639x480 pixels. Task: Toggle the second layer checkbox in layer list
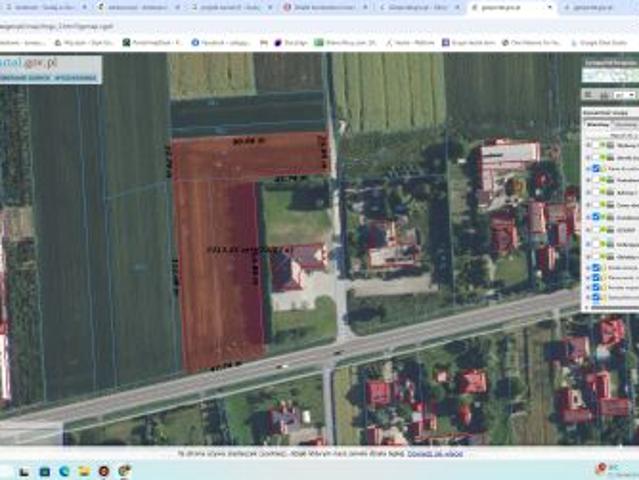coord(596,157)
